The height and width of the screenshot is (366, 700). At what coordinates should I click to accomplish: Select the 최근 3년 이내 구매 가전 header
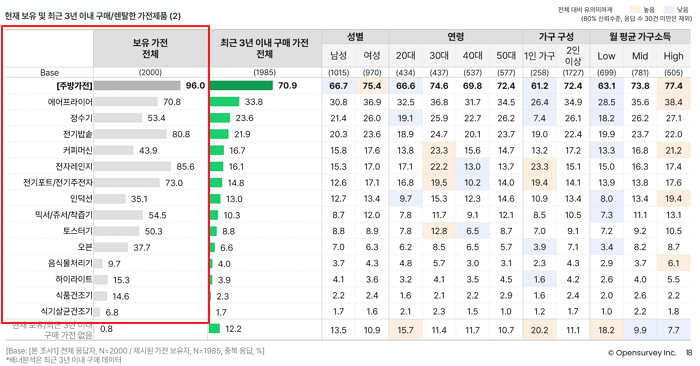[x=265, y=48]
